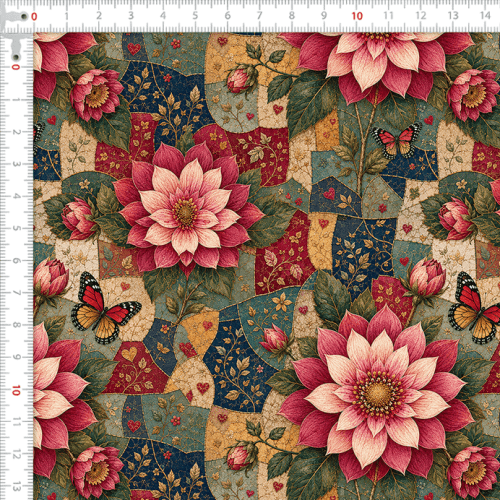Click the red 10 on vertical ruler
Screen dimensions: 500x500
pyautogui.click(x=16, y=390)
